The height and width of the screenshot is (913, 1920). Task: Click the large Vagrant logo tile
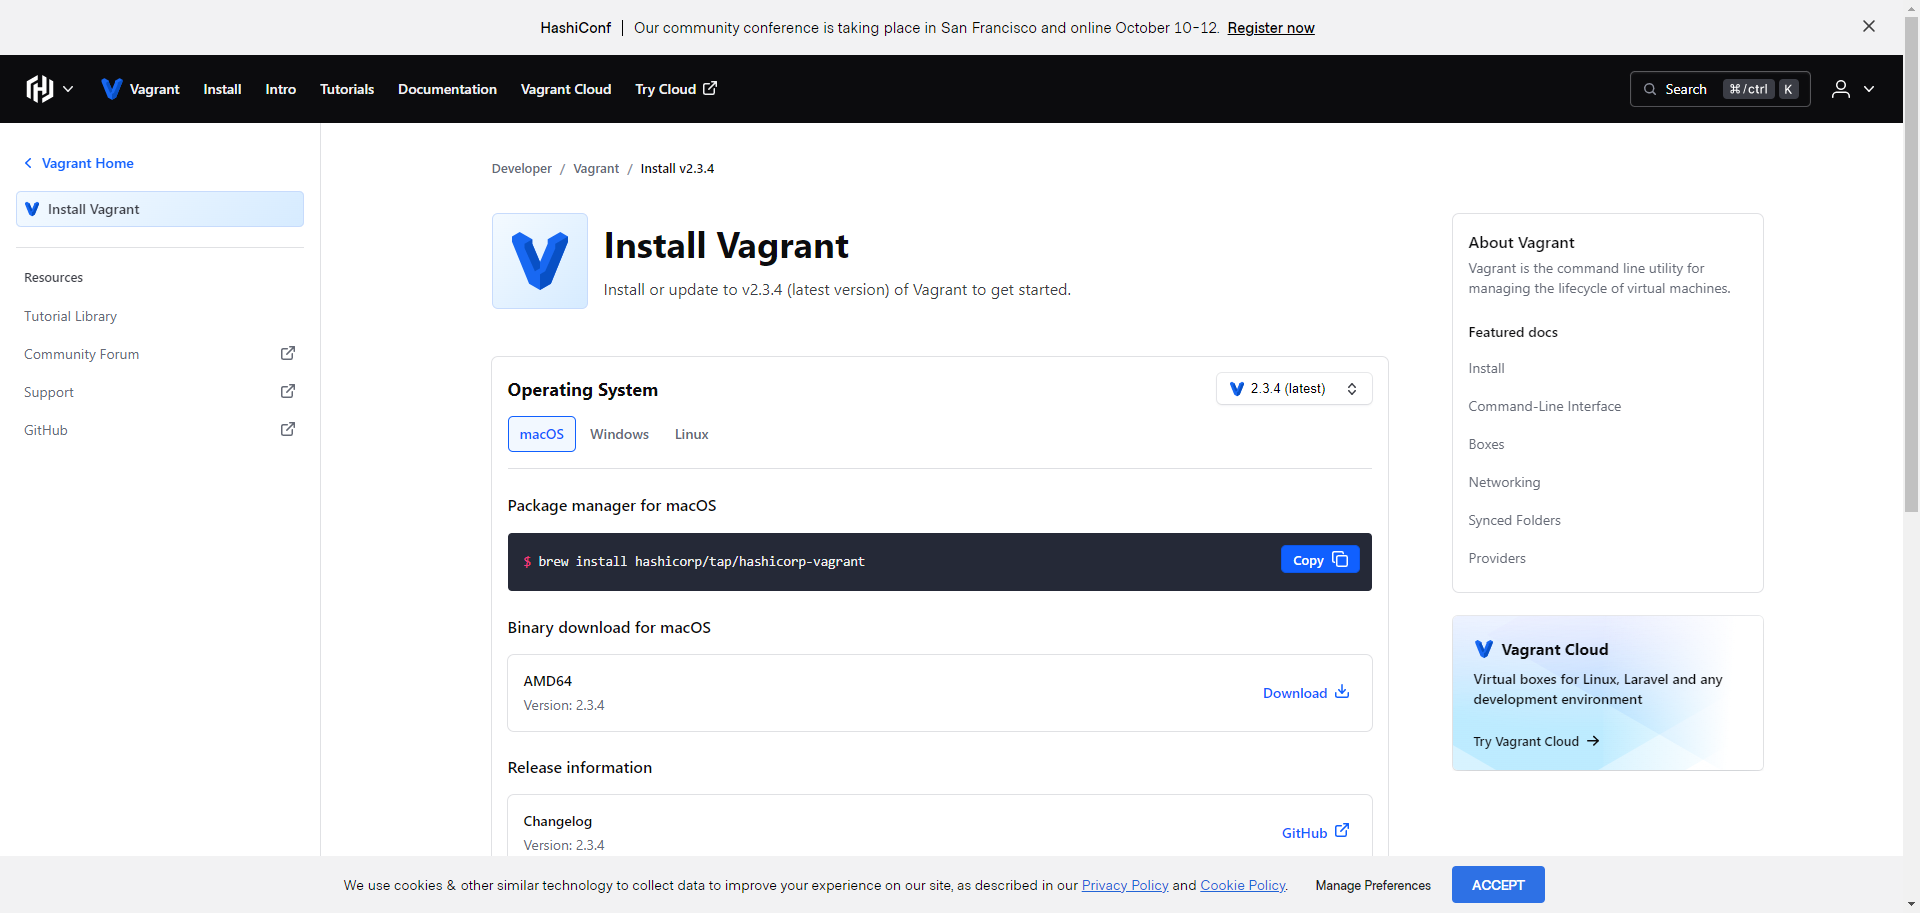(x=540, y=261)
